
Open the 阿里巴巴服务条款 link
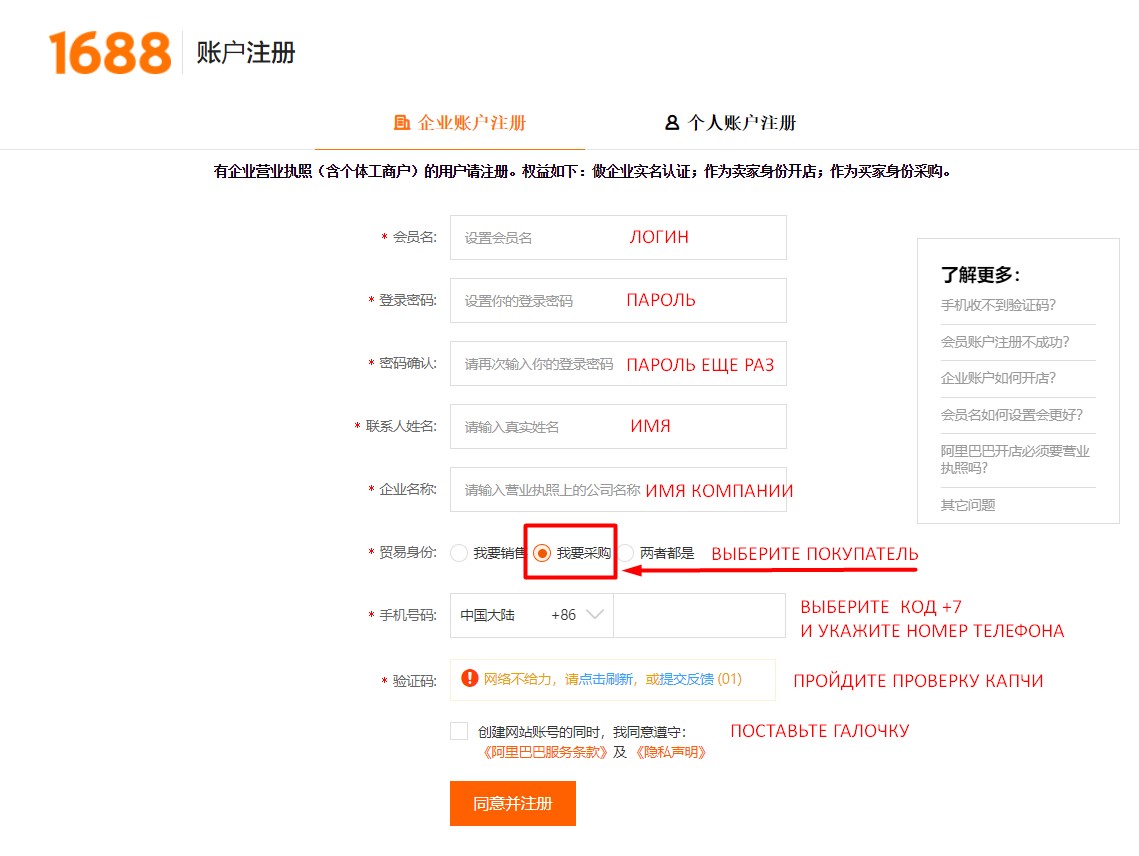[546, 752]
